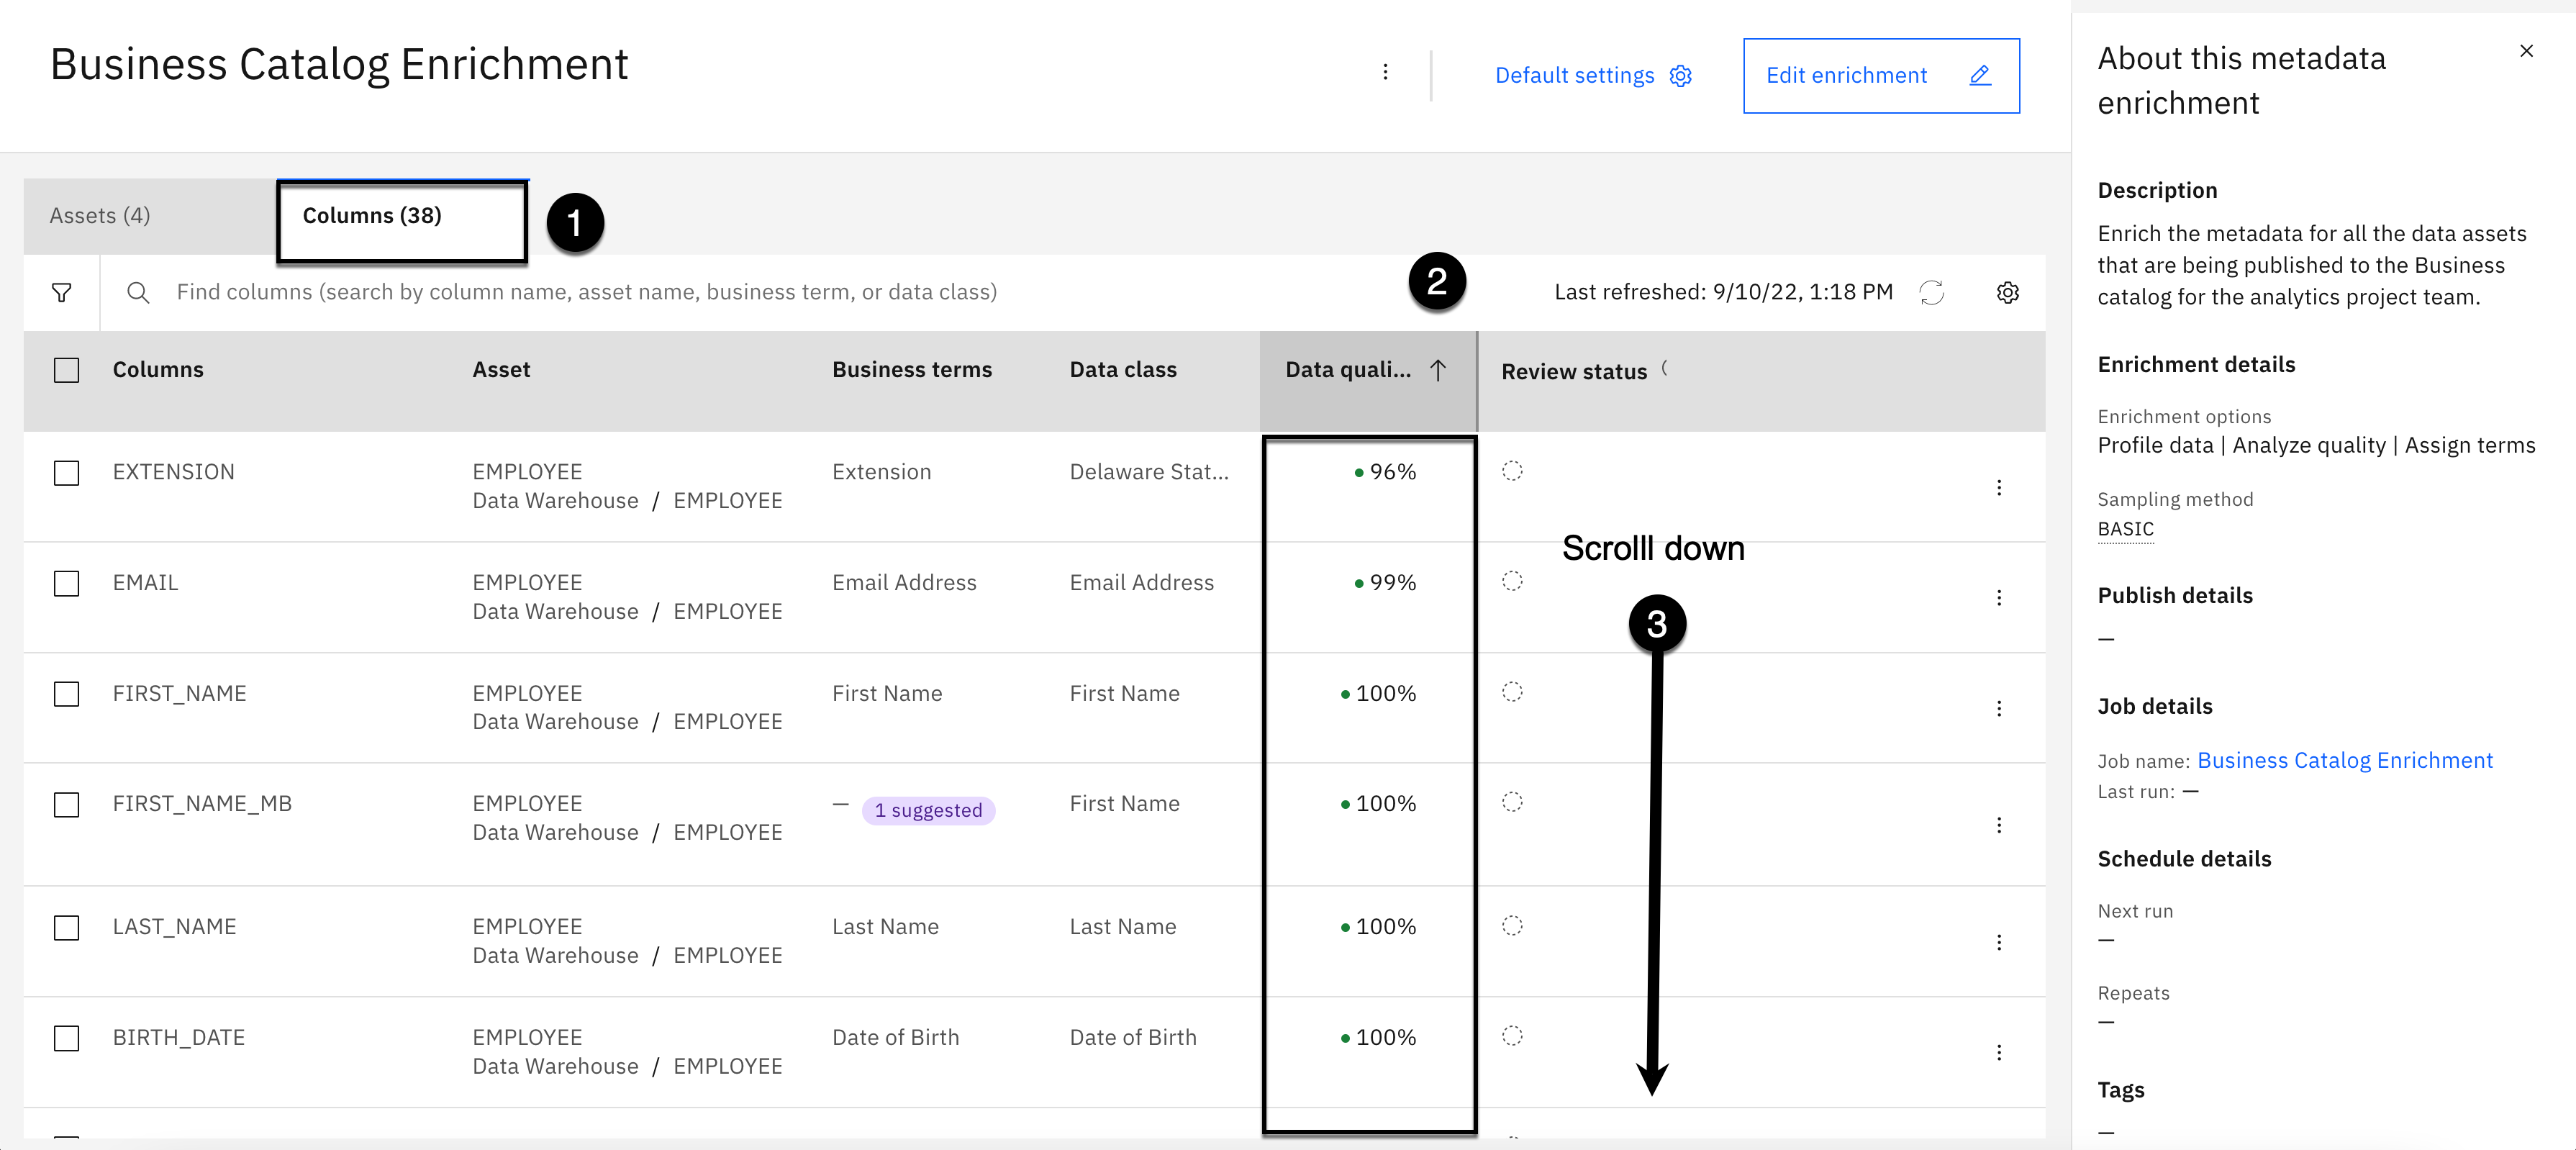Open table settings gear icon

pyautogui.click(x=2007, y=292)
